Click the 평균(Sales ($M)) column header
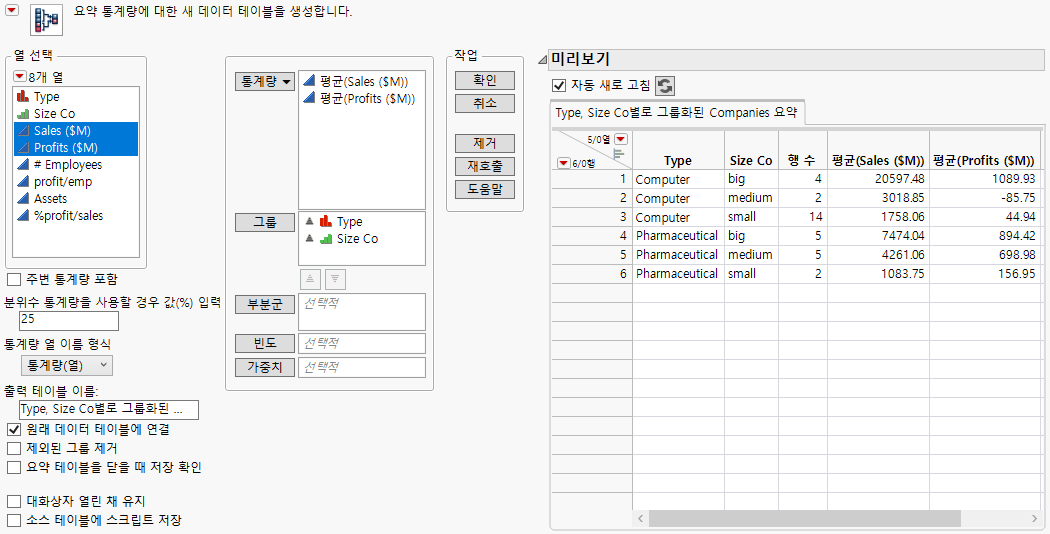This screenshot has width=1050, height=534. tap(878, 161)
